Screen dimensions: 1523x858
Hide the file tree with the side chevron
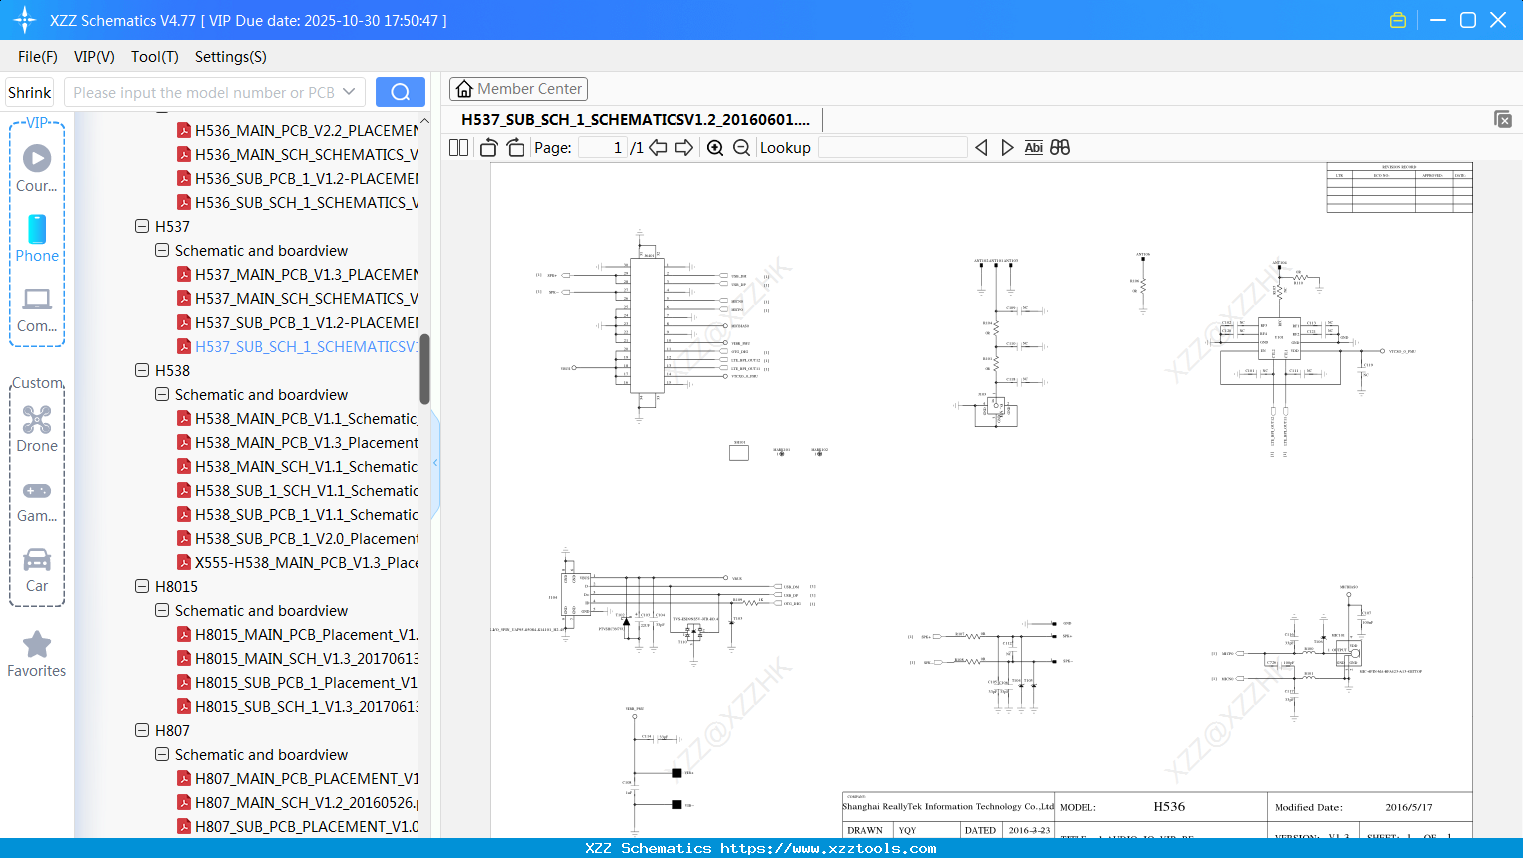point(435,462)
